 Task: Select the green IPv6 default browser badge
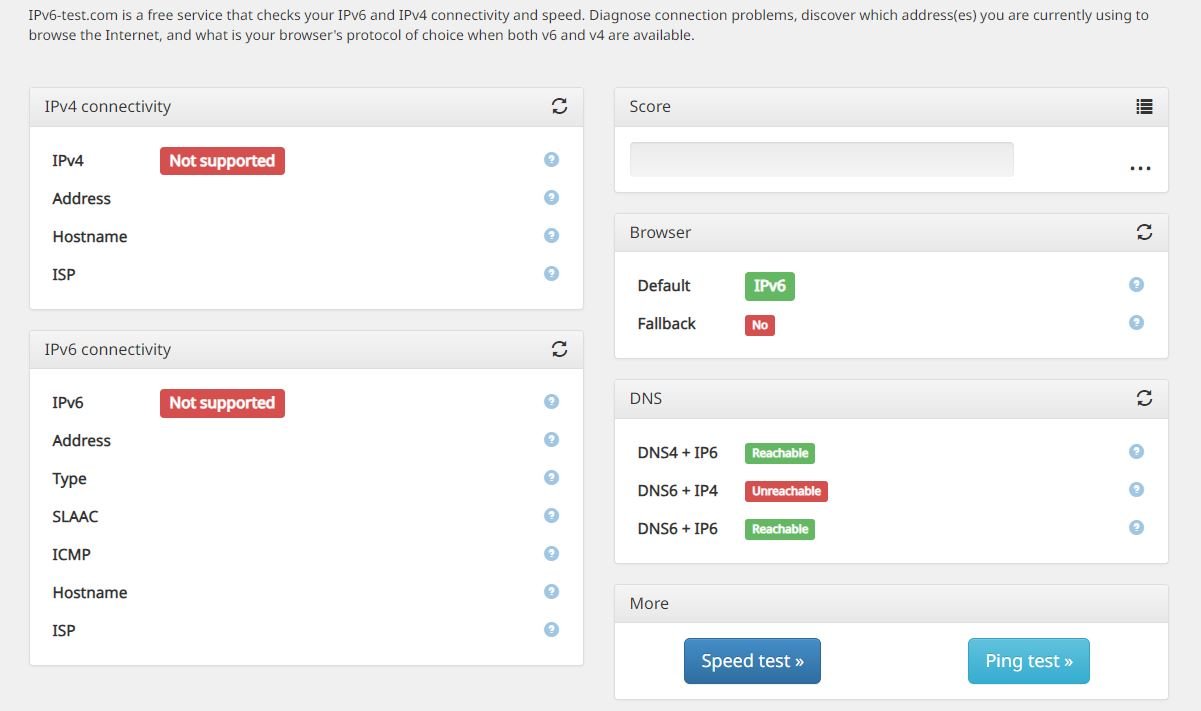(769, 286)
